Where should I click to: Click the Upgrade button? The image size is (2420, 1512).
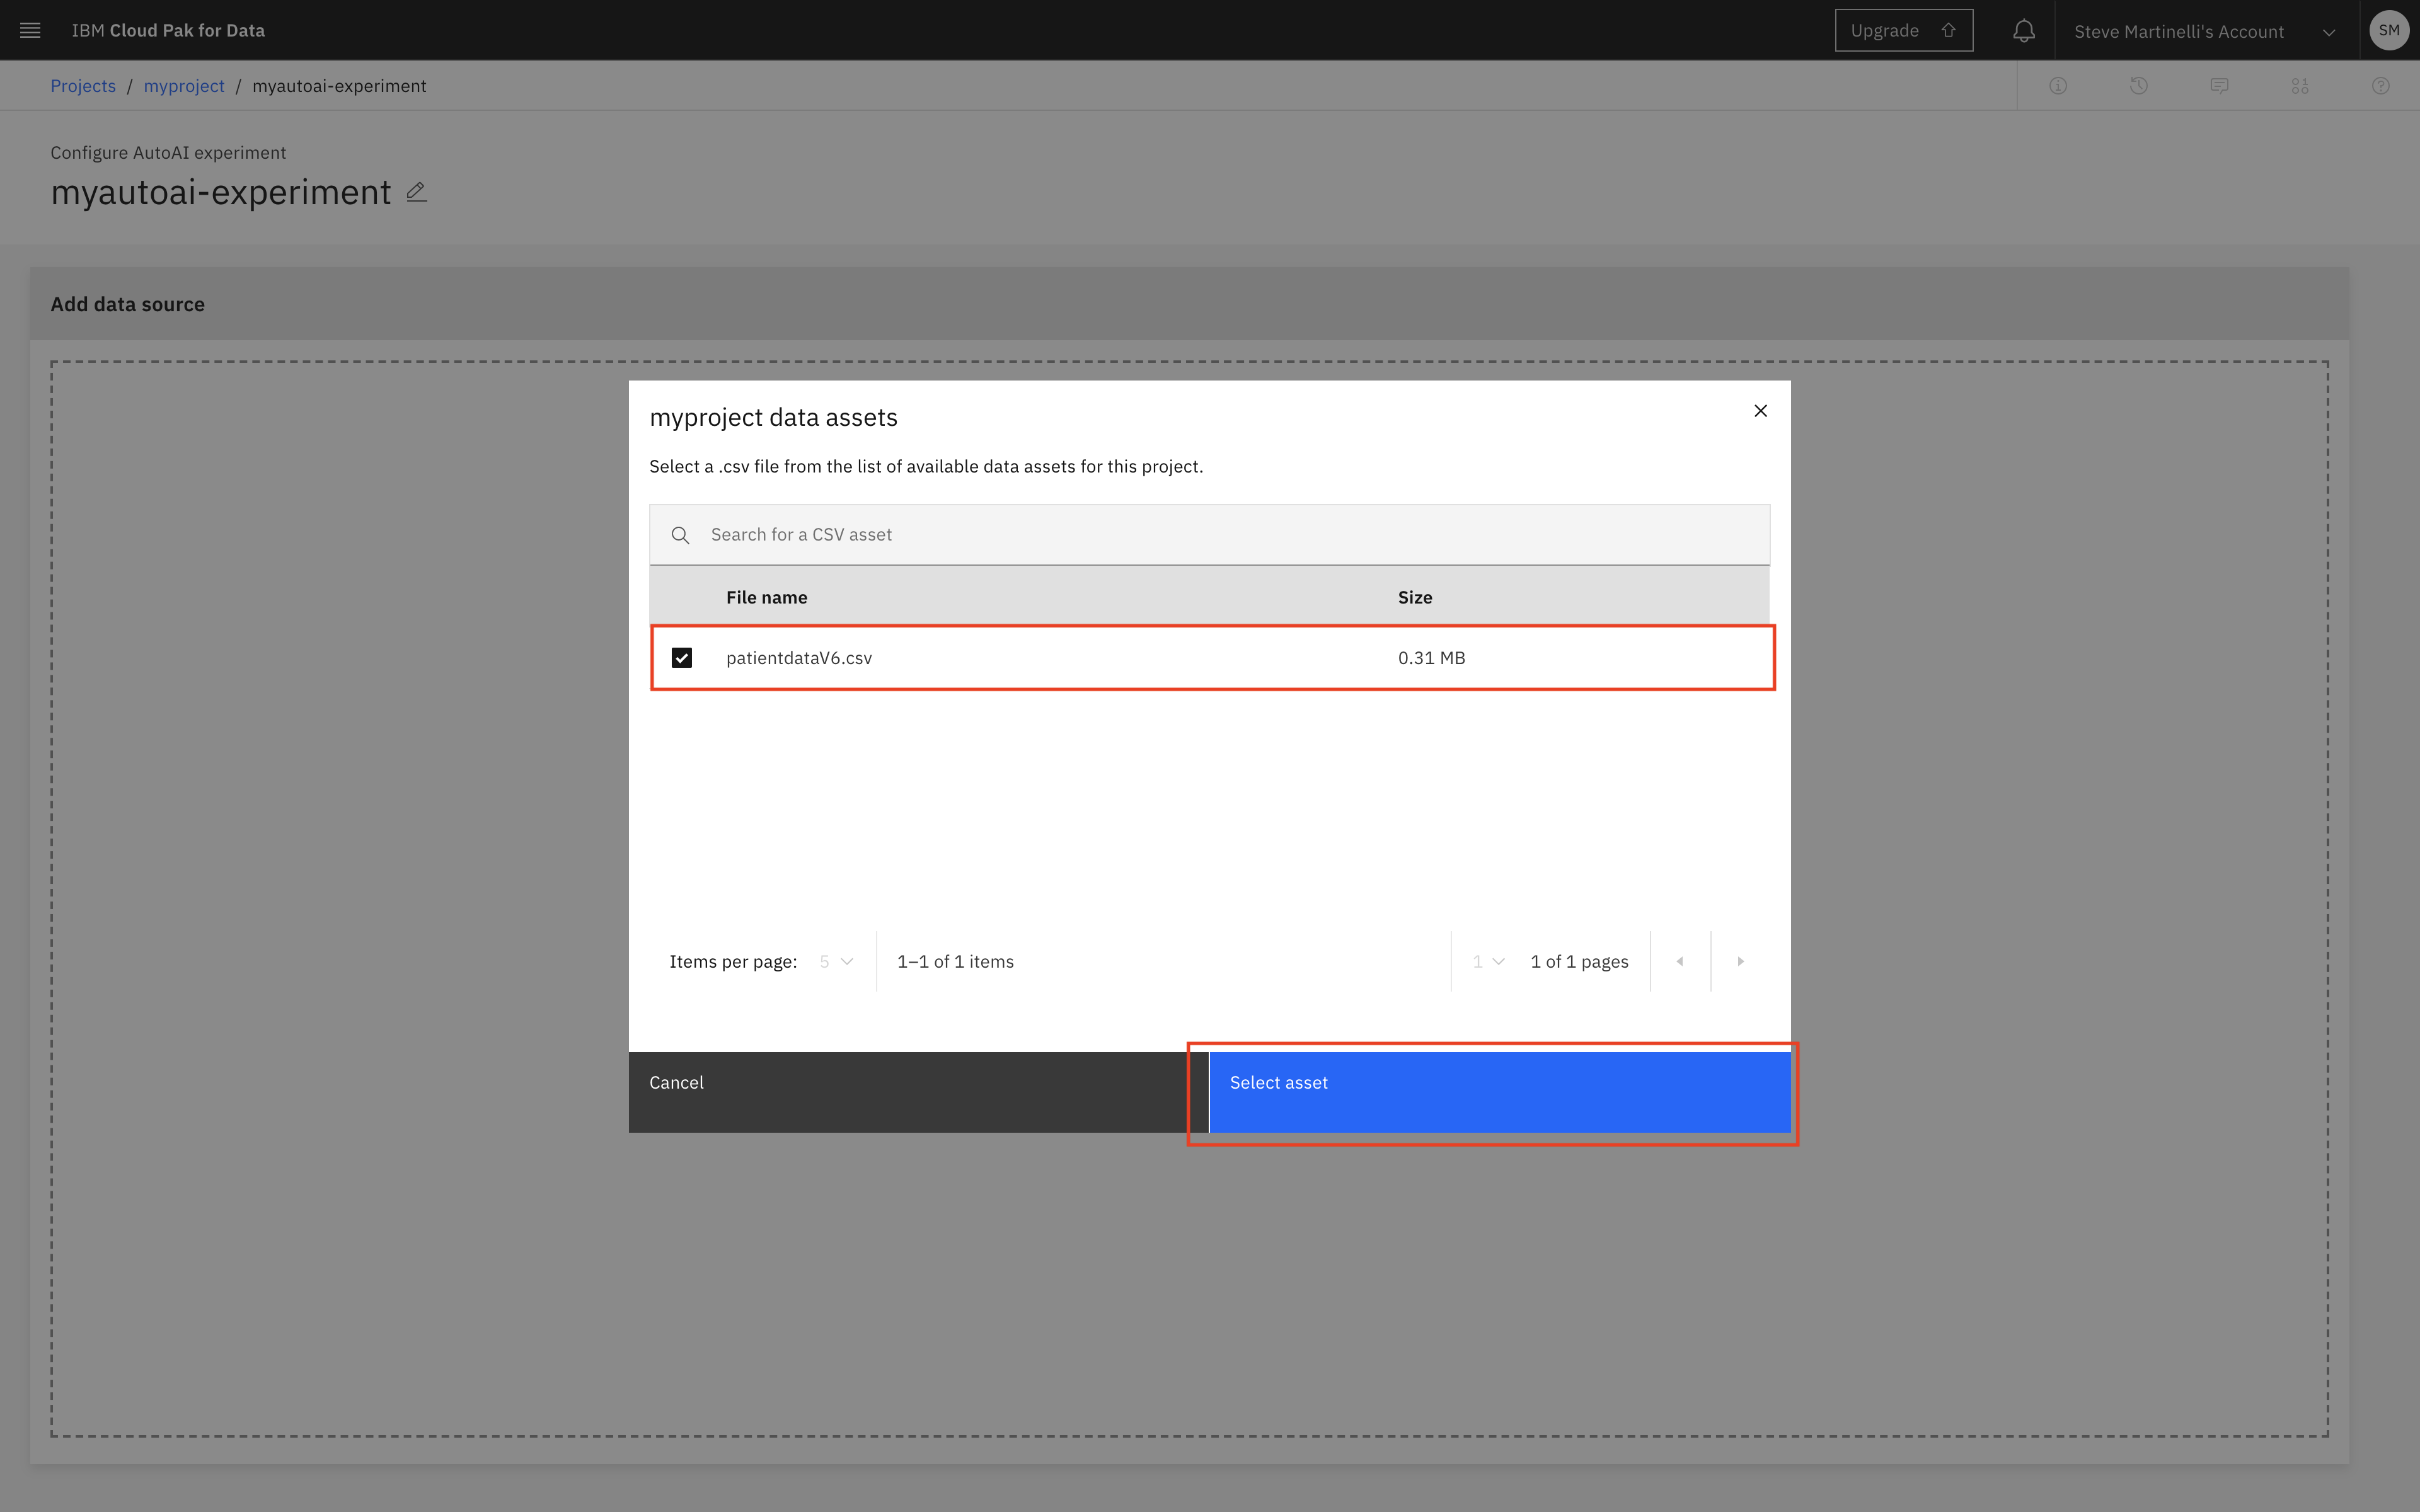click(x=1903, y=30)
